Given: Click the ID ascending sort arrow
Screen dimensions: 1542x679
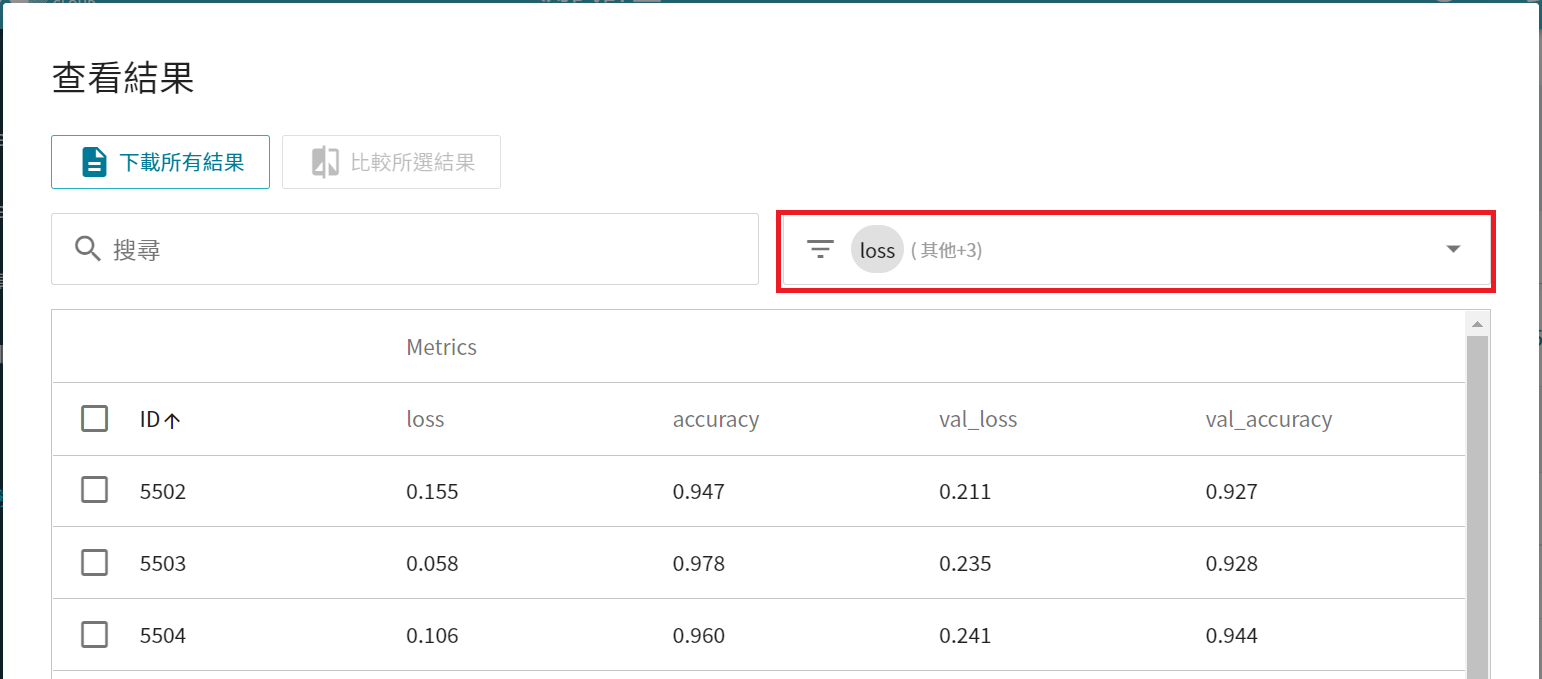Looking at the screenshot, I should tap(172, 421).
